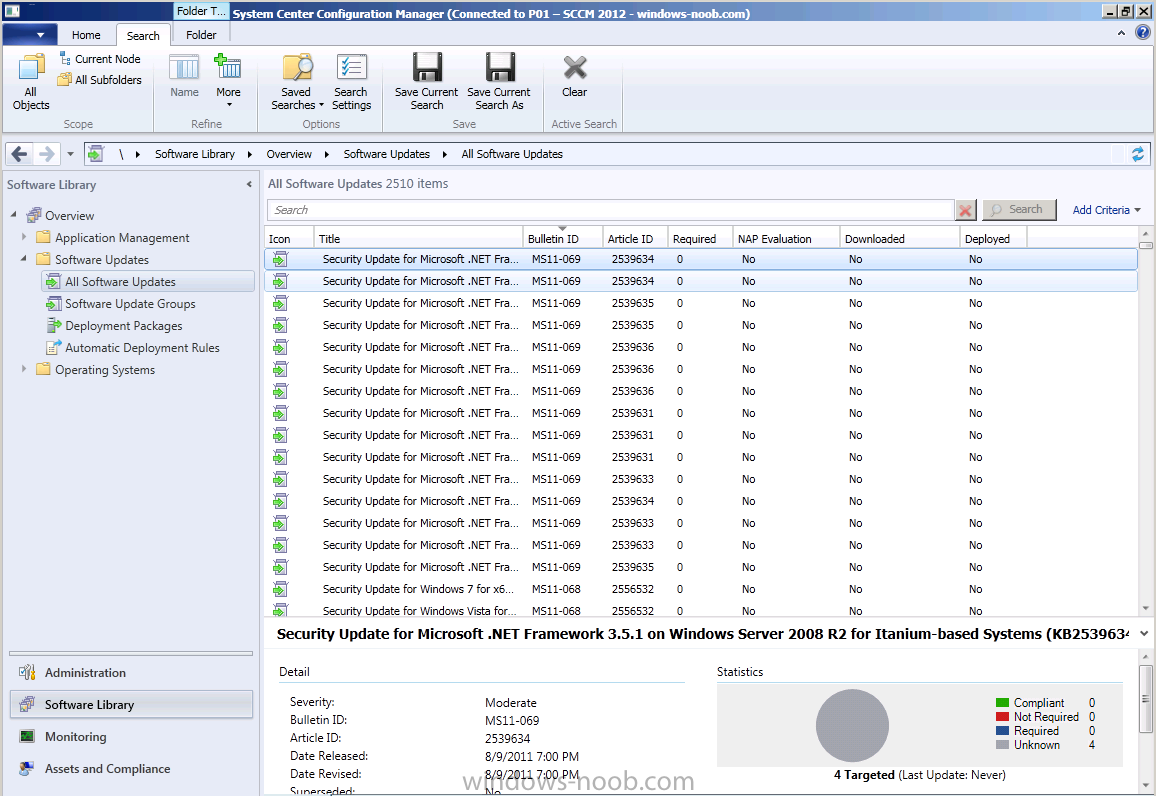Screen dimensions: 1156x796
Task: Click the green Compliant legend swatch
Action: pos(1002,703)
